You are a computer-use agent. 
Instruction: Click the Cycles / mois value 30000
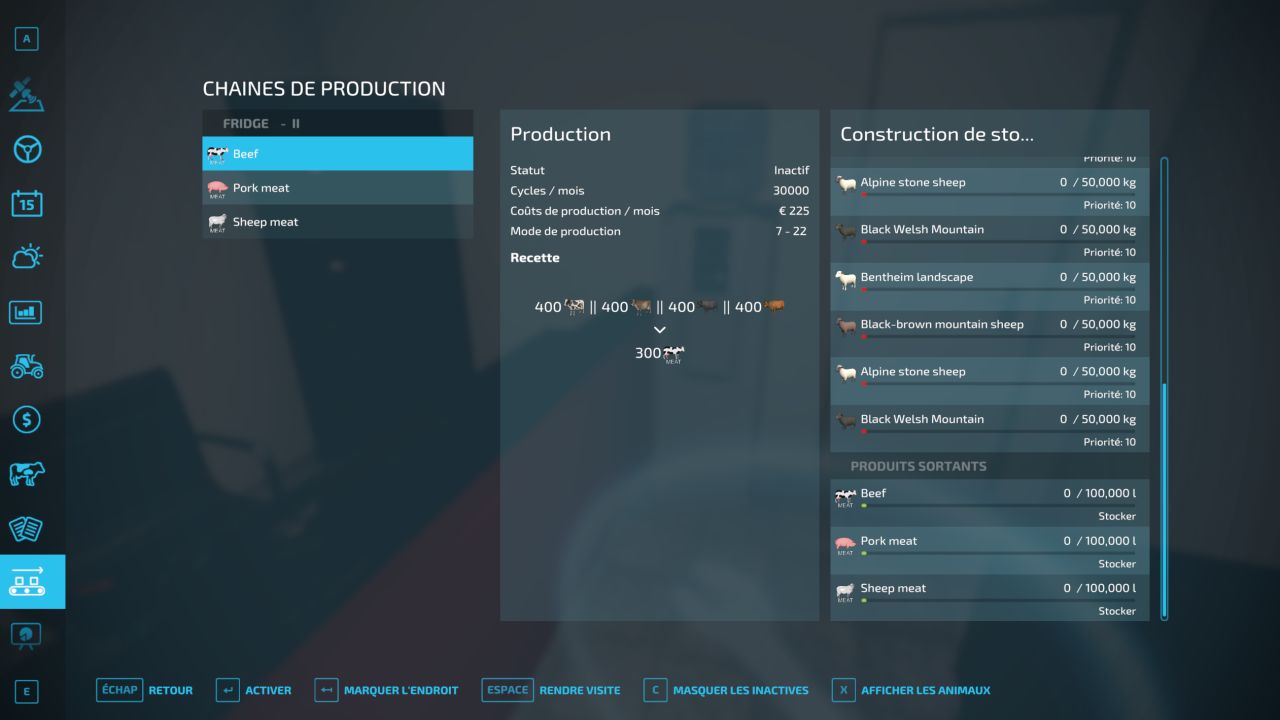point(791,191)
